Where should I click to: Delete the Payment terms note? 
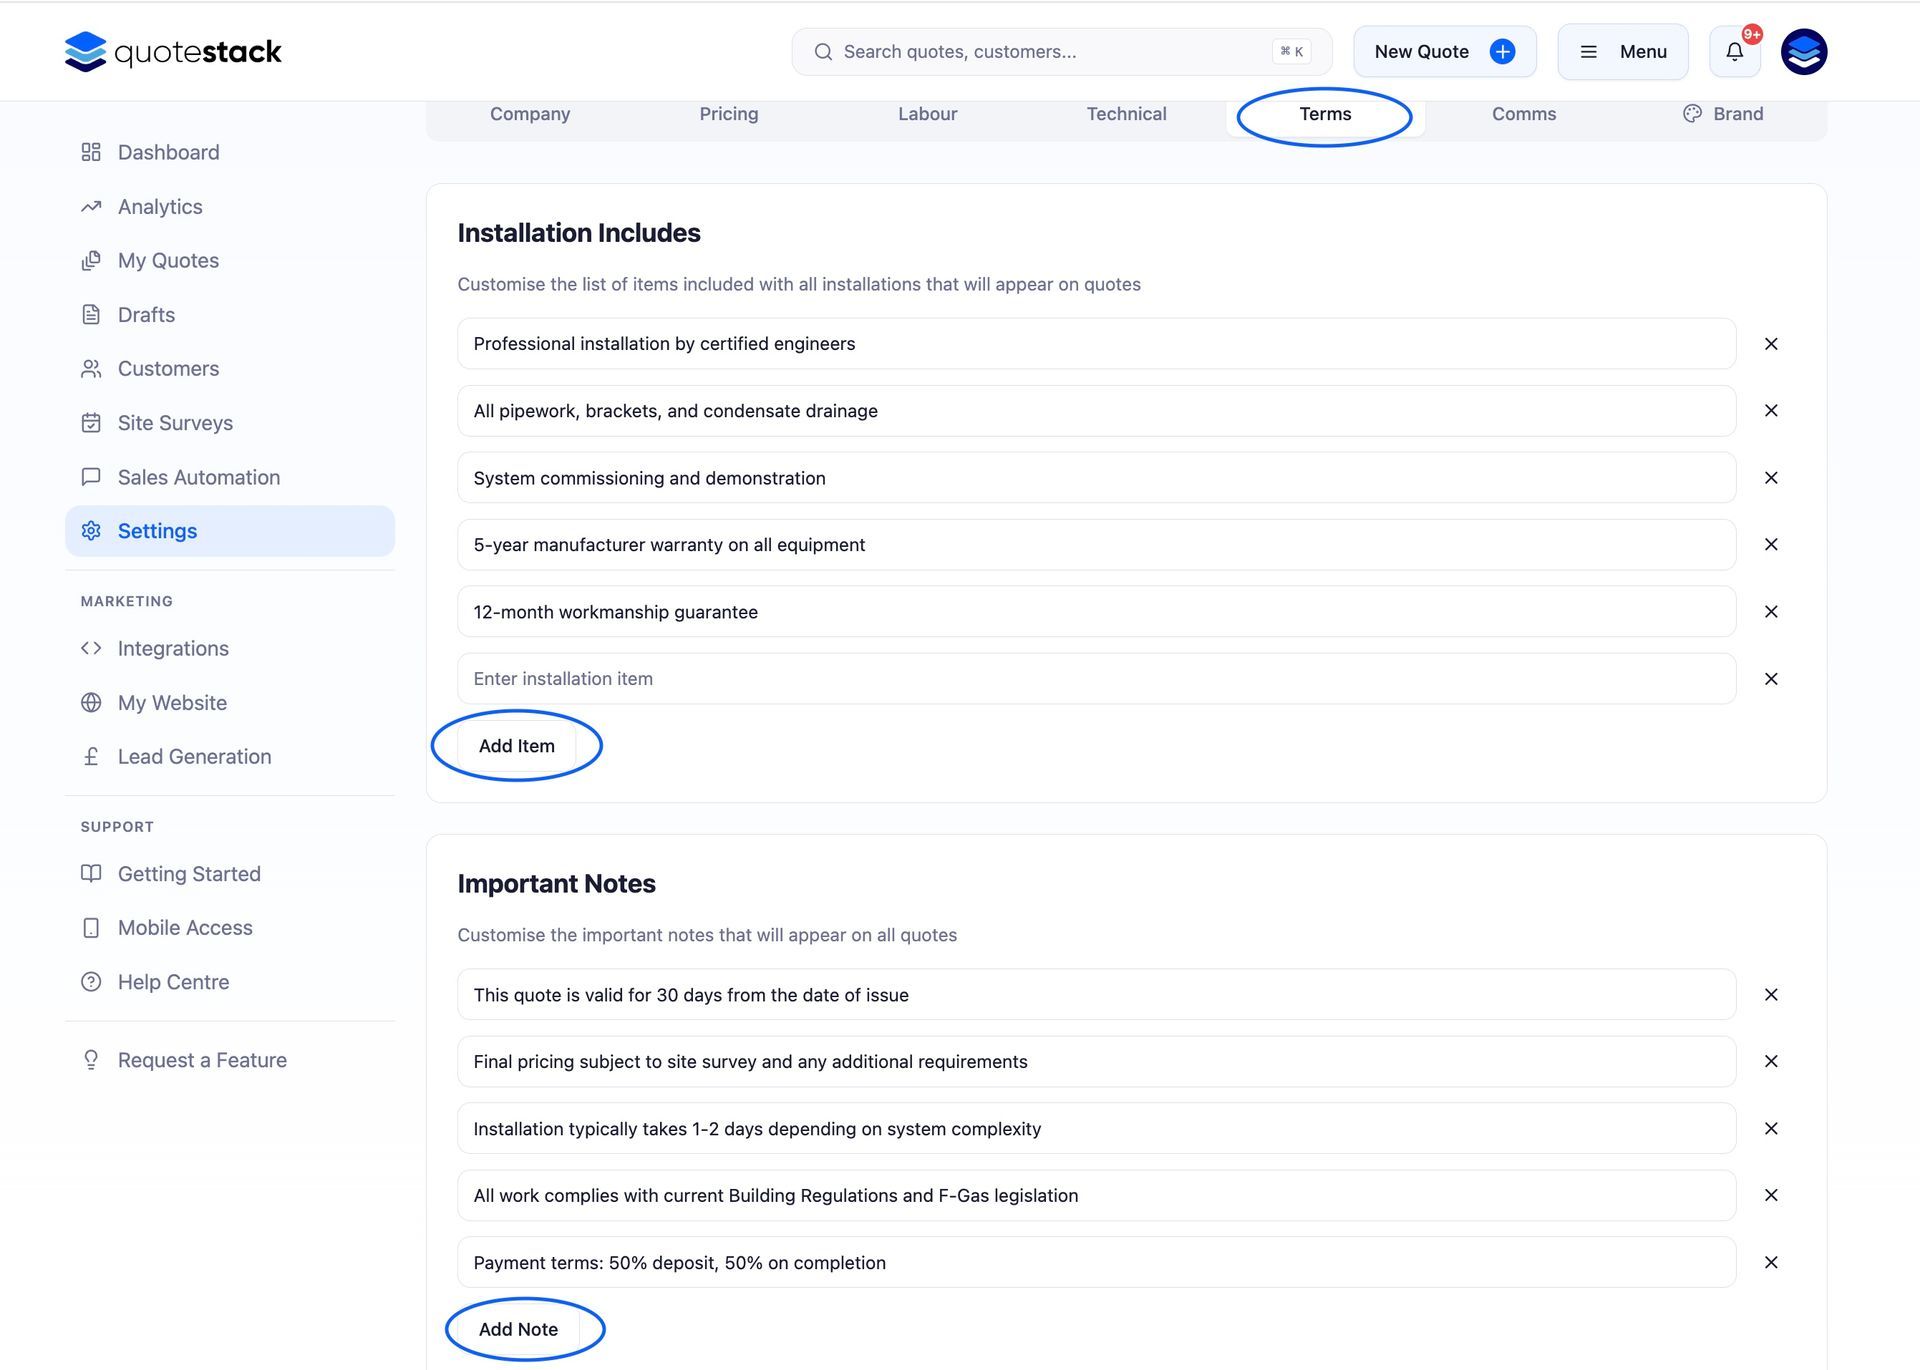pyautogui.click(x=1770, y=1263)
